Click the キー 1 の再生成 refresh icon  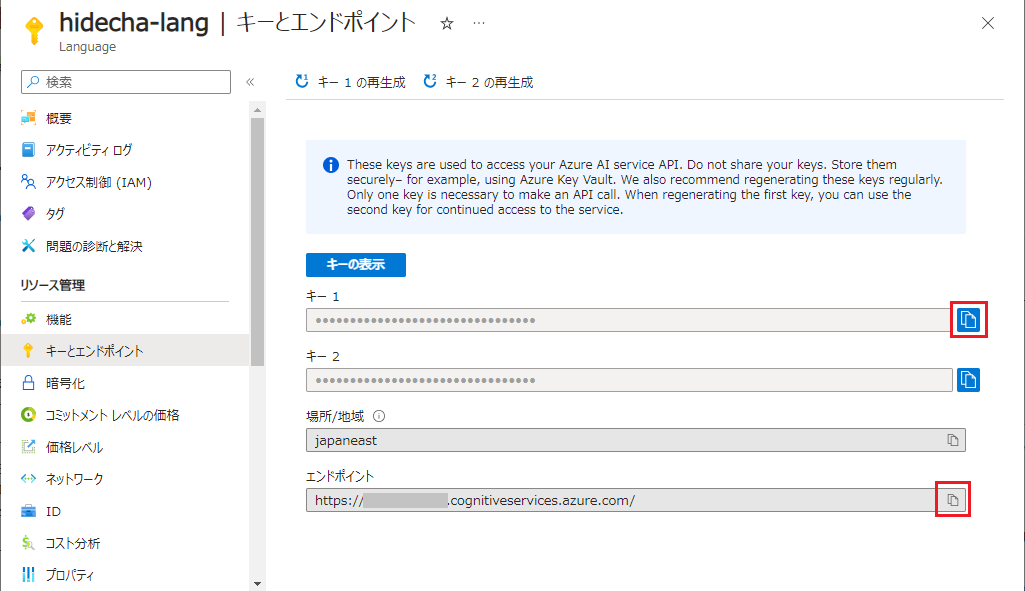(x=301, y=82)
